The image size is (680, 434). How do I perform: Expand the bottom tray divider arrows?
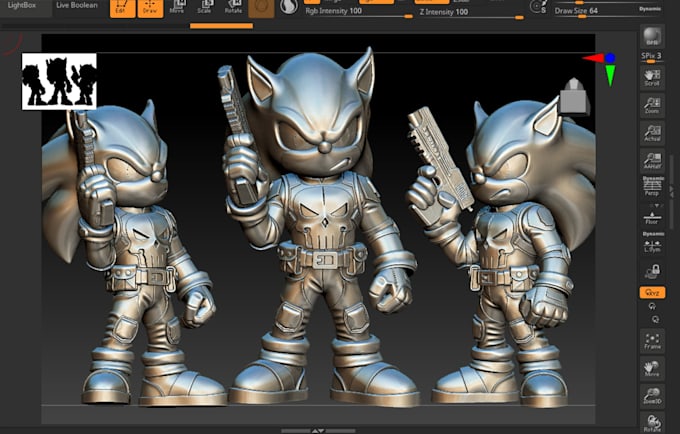pyautogui.click(x=318, y=431)
